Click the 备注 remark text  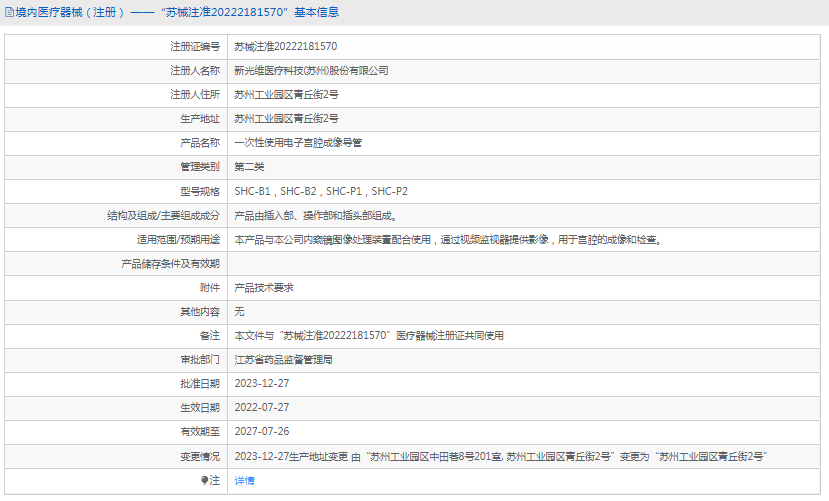(x=369, y=336)
